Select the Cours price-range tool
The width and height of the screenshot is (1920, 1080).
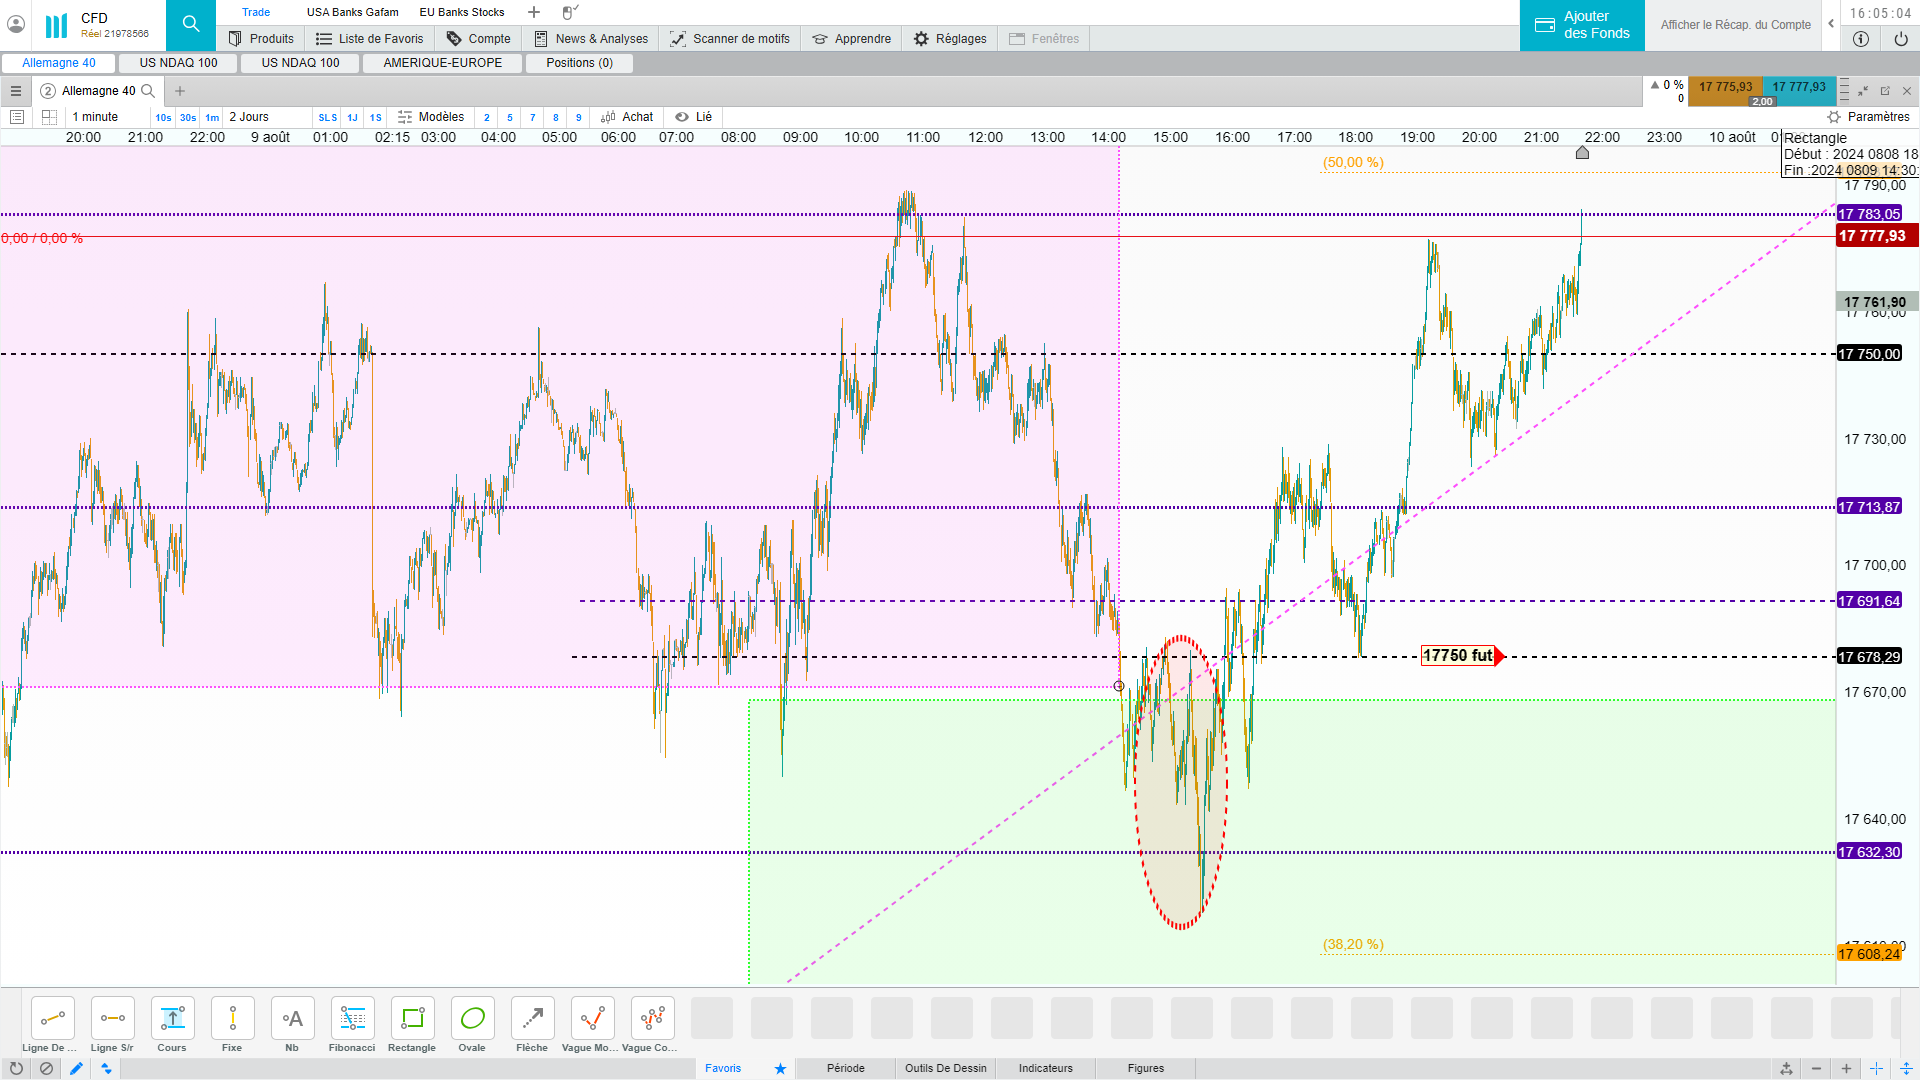172,1019
